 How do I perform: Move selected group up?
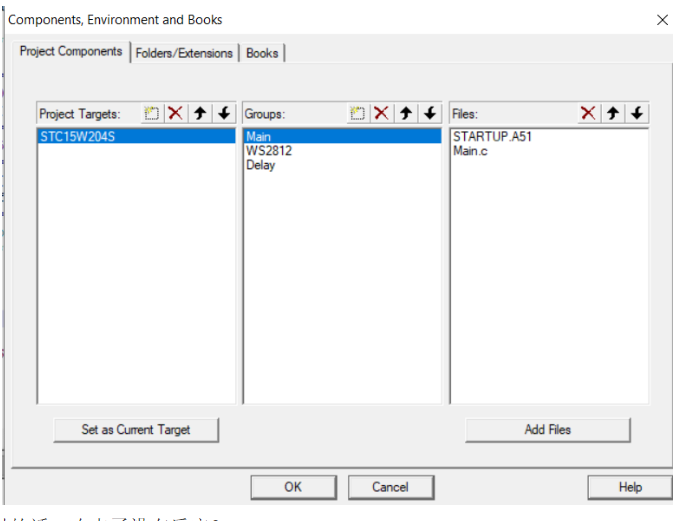pos(406,113)
